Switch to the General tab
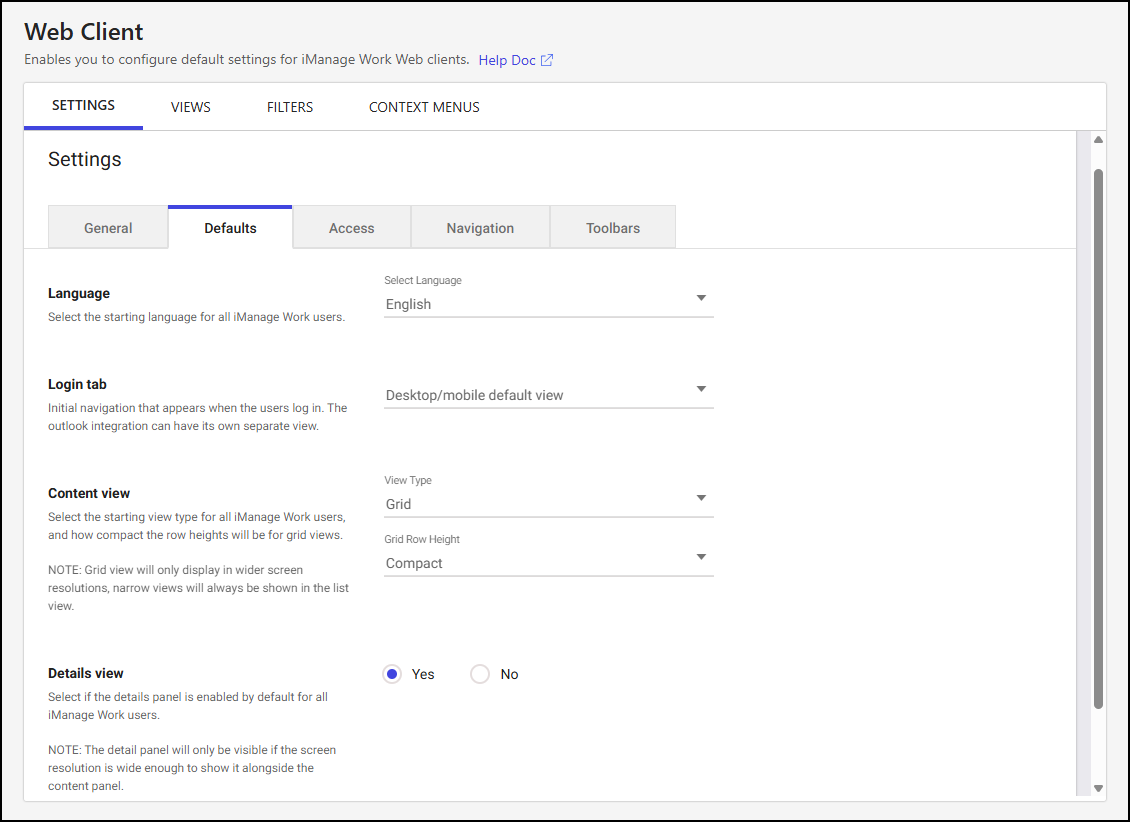This screenshot has height=822, width=1130. pos(107,227)
